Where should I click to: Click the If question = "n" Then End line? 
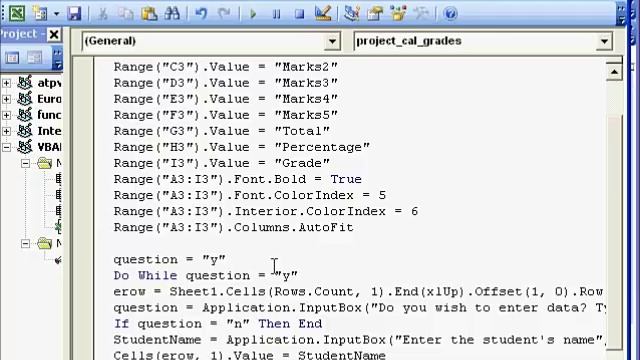pyautogui.click(x=218, y=324)
